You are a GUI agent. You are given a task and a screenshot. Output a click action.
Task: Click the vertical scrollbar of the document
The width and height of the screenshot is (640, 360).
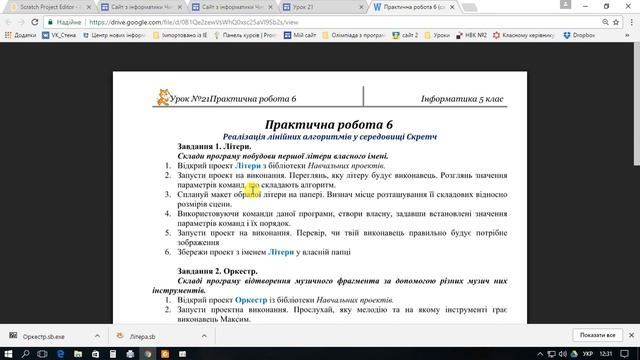tap(636, 104)
